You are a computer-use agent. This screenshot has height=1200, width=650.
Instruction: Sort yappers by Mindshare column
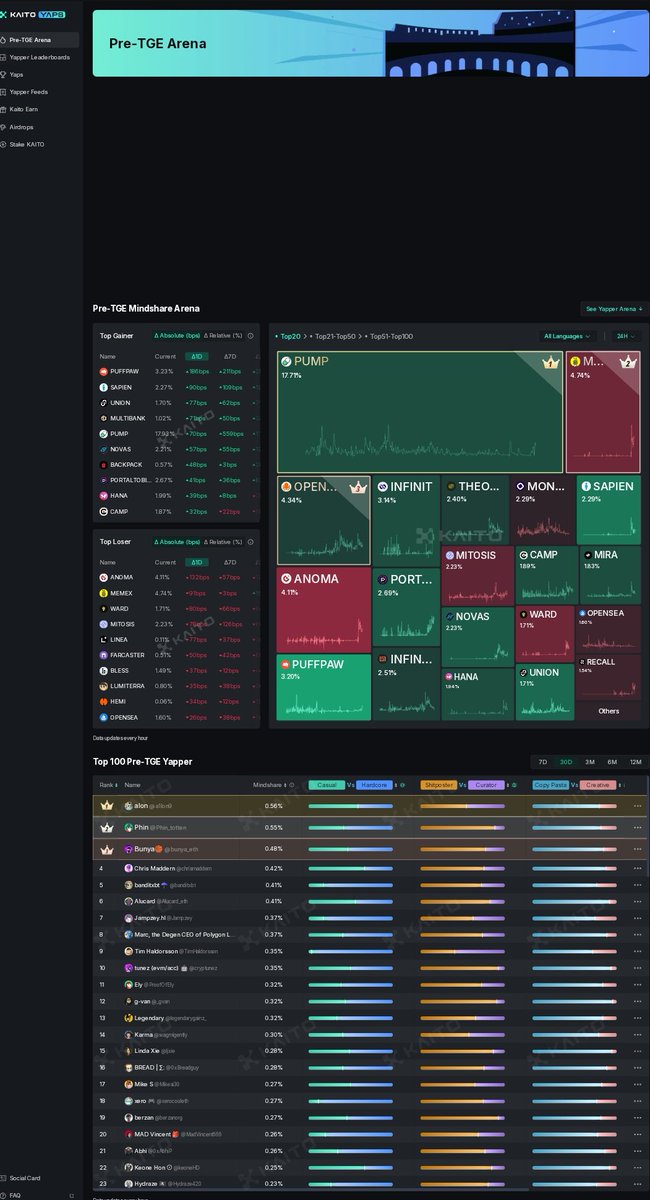(269, 785)
